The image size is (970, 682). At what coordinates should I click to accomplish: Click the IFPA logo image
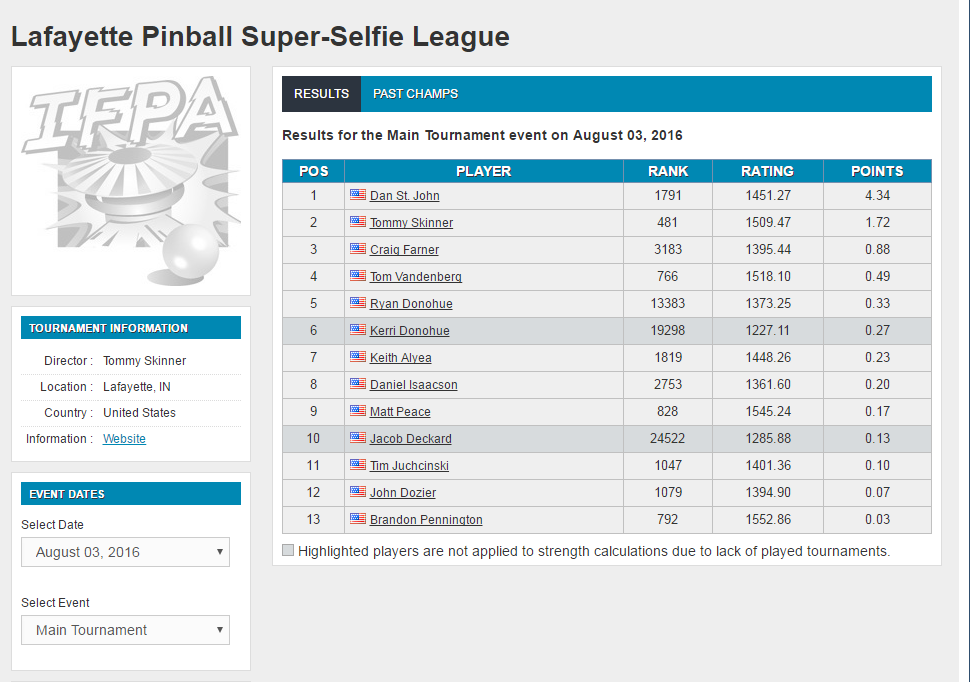click(x=130, y=180)
